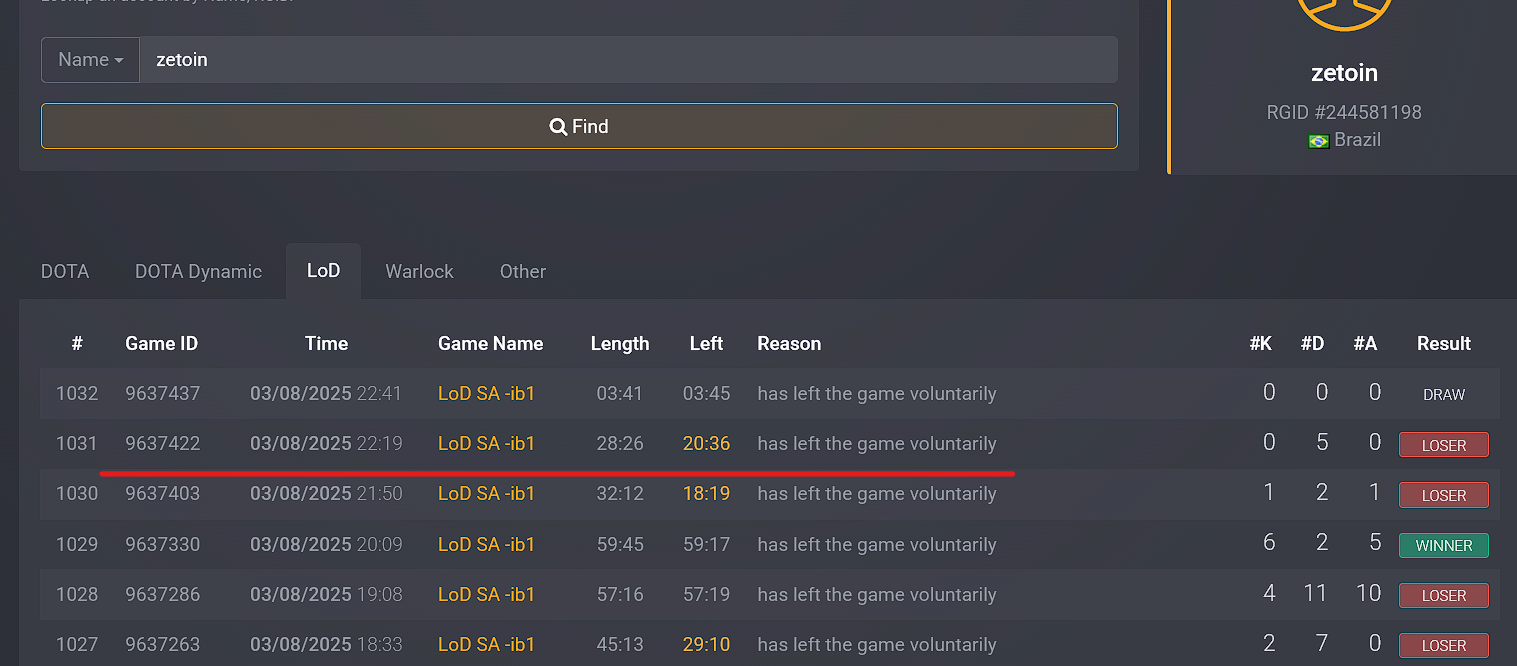The height and width of the screenshot is (666, 1517).
Task: Click the LOSER badge in row 1027
Action: coord(1444,646)
